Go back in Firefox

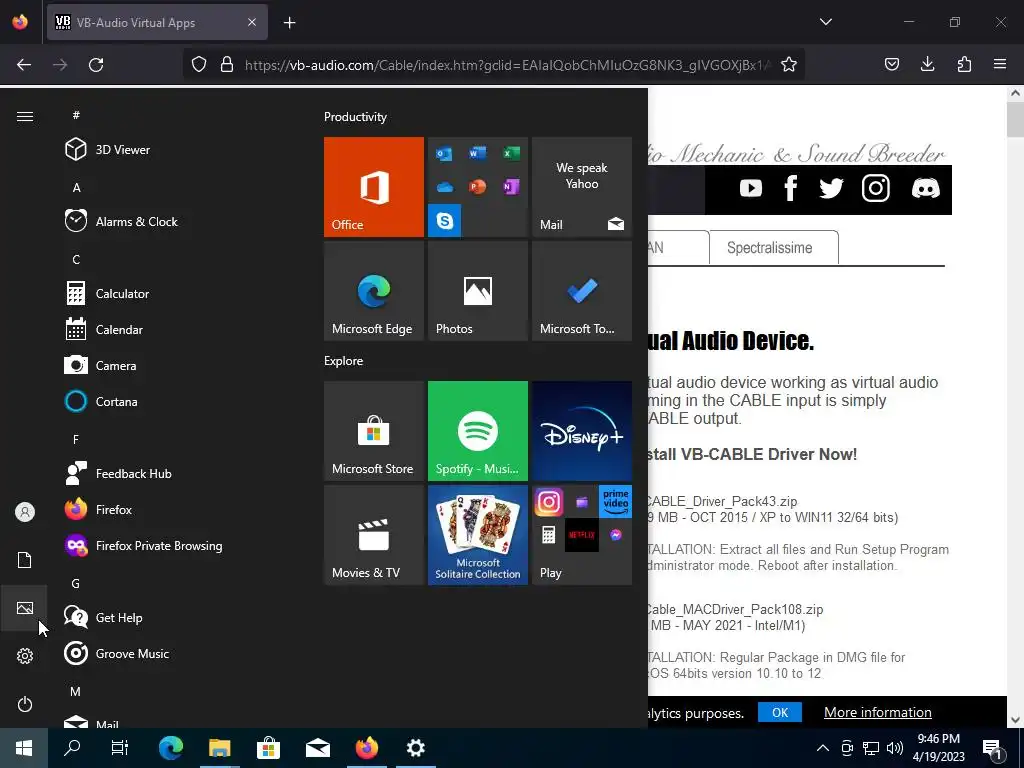click(x=24, y=65)
